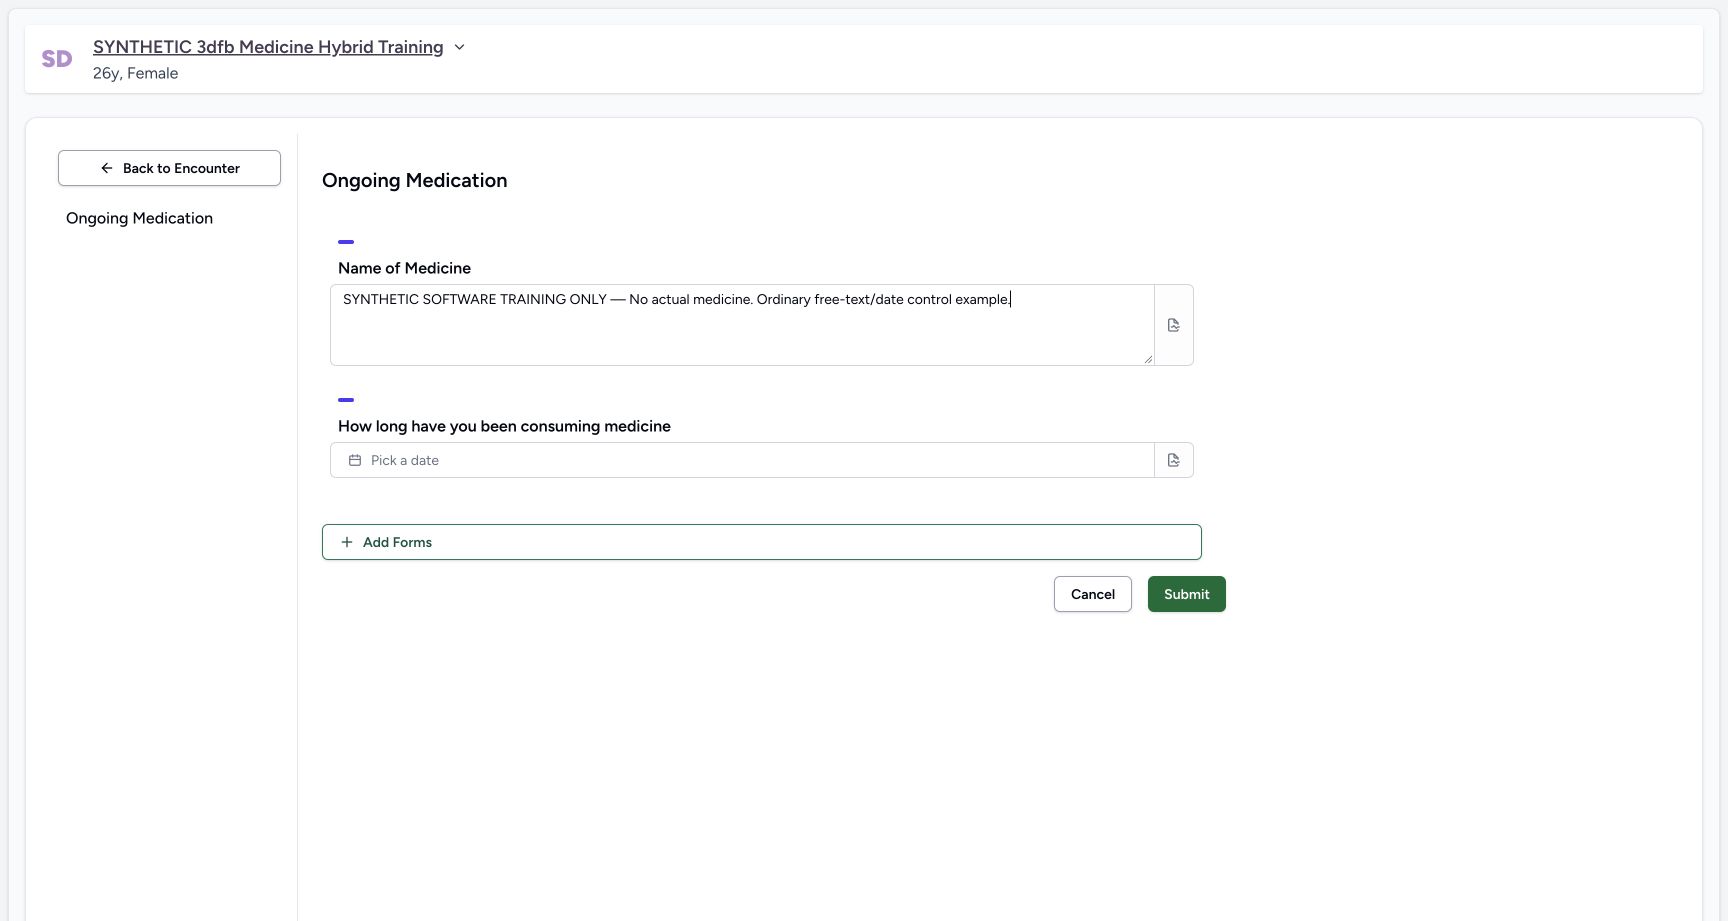
Task: Click the plus icon in Add Forms
Action: point(347,542)
